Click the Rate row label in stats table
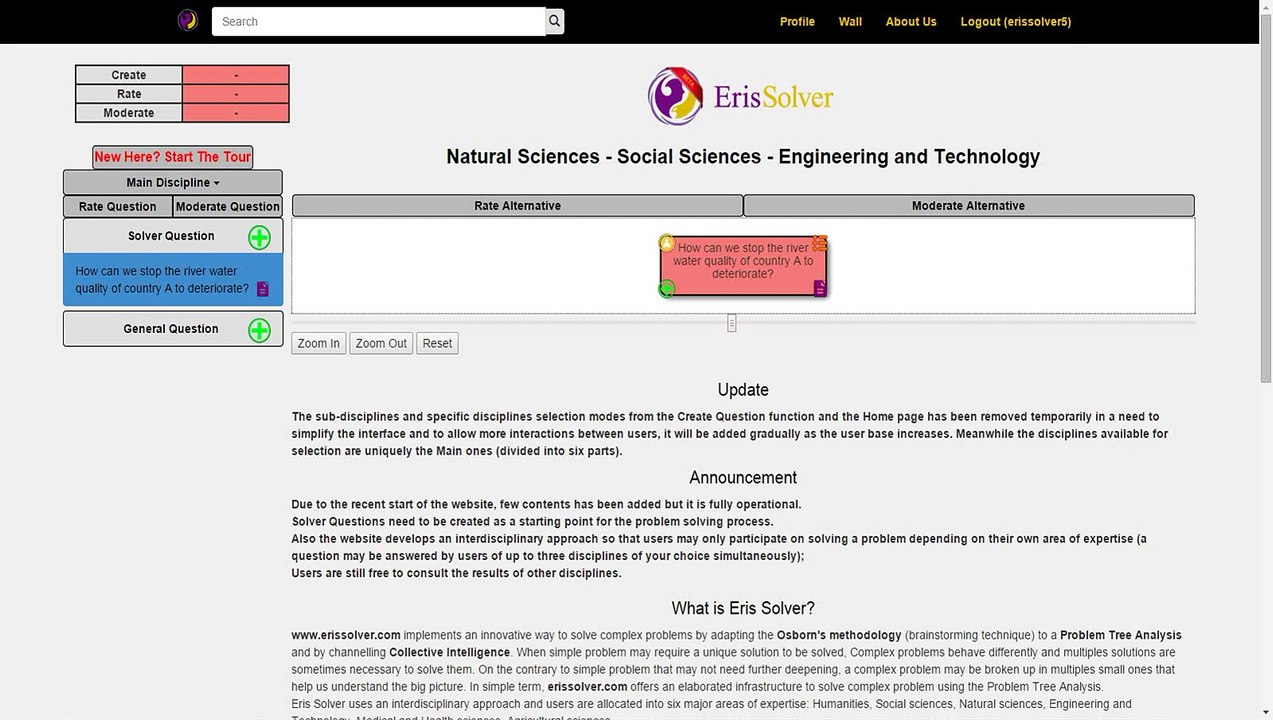 pos(129,94)
